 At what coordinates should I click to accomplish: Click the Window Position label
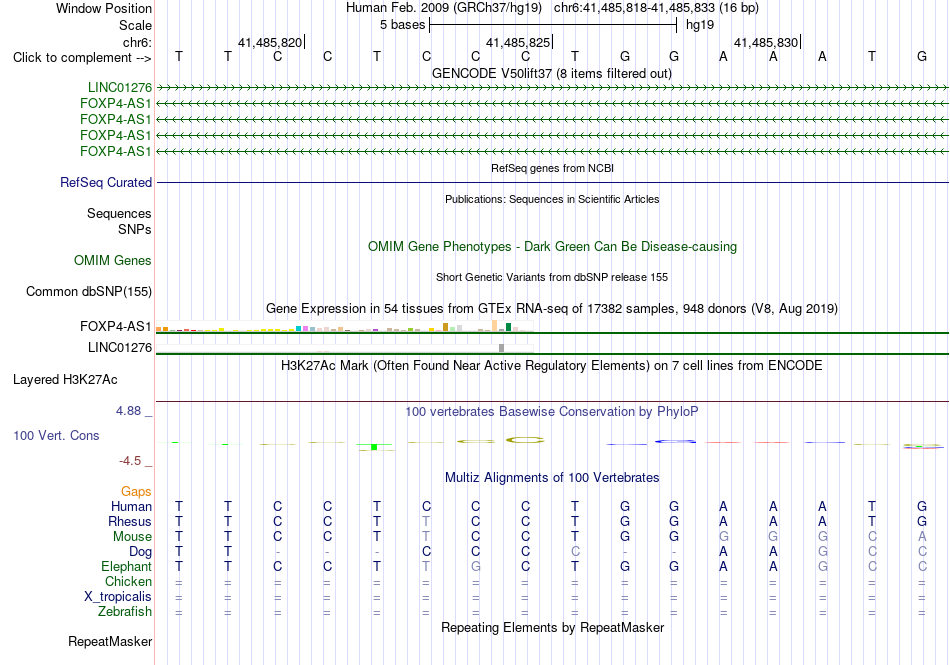[104, 8]
